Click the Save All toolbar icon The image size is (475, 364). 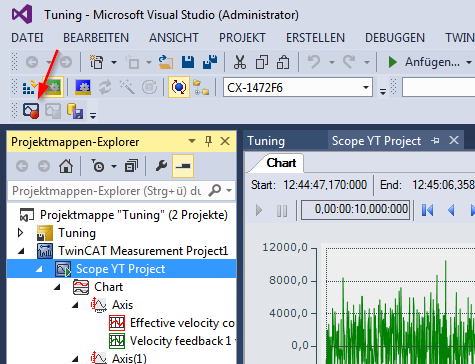210,62
